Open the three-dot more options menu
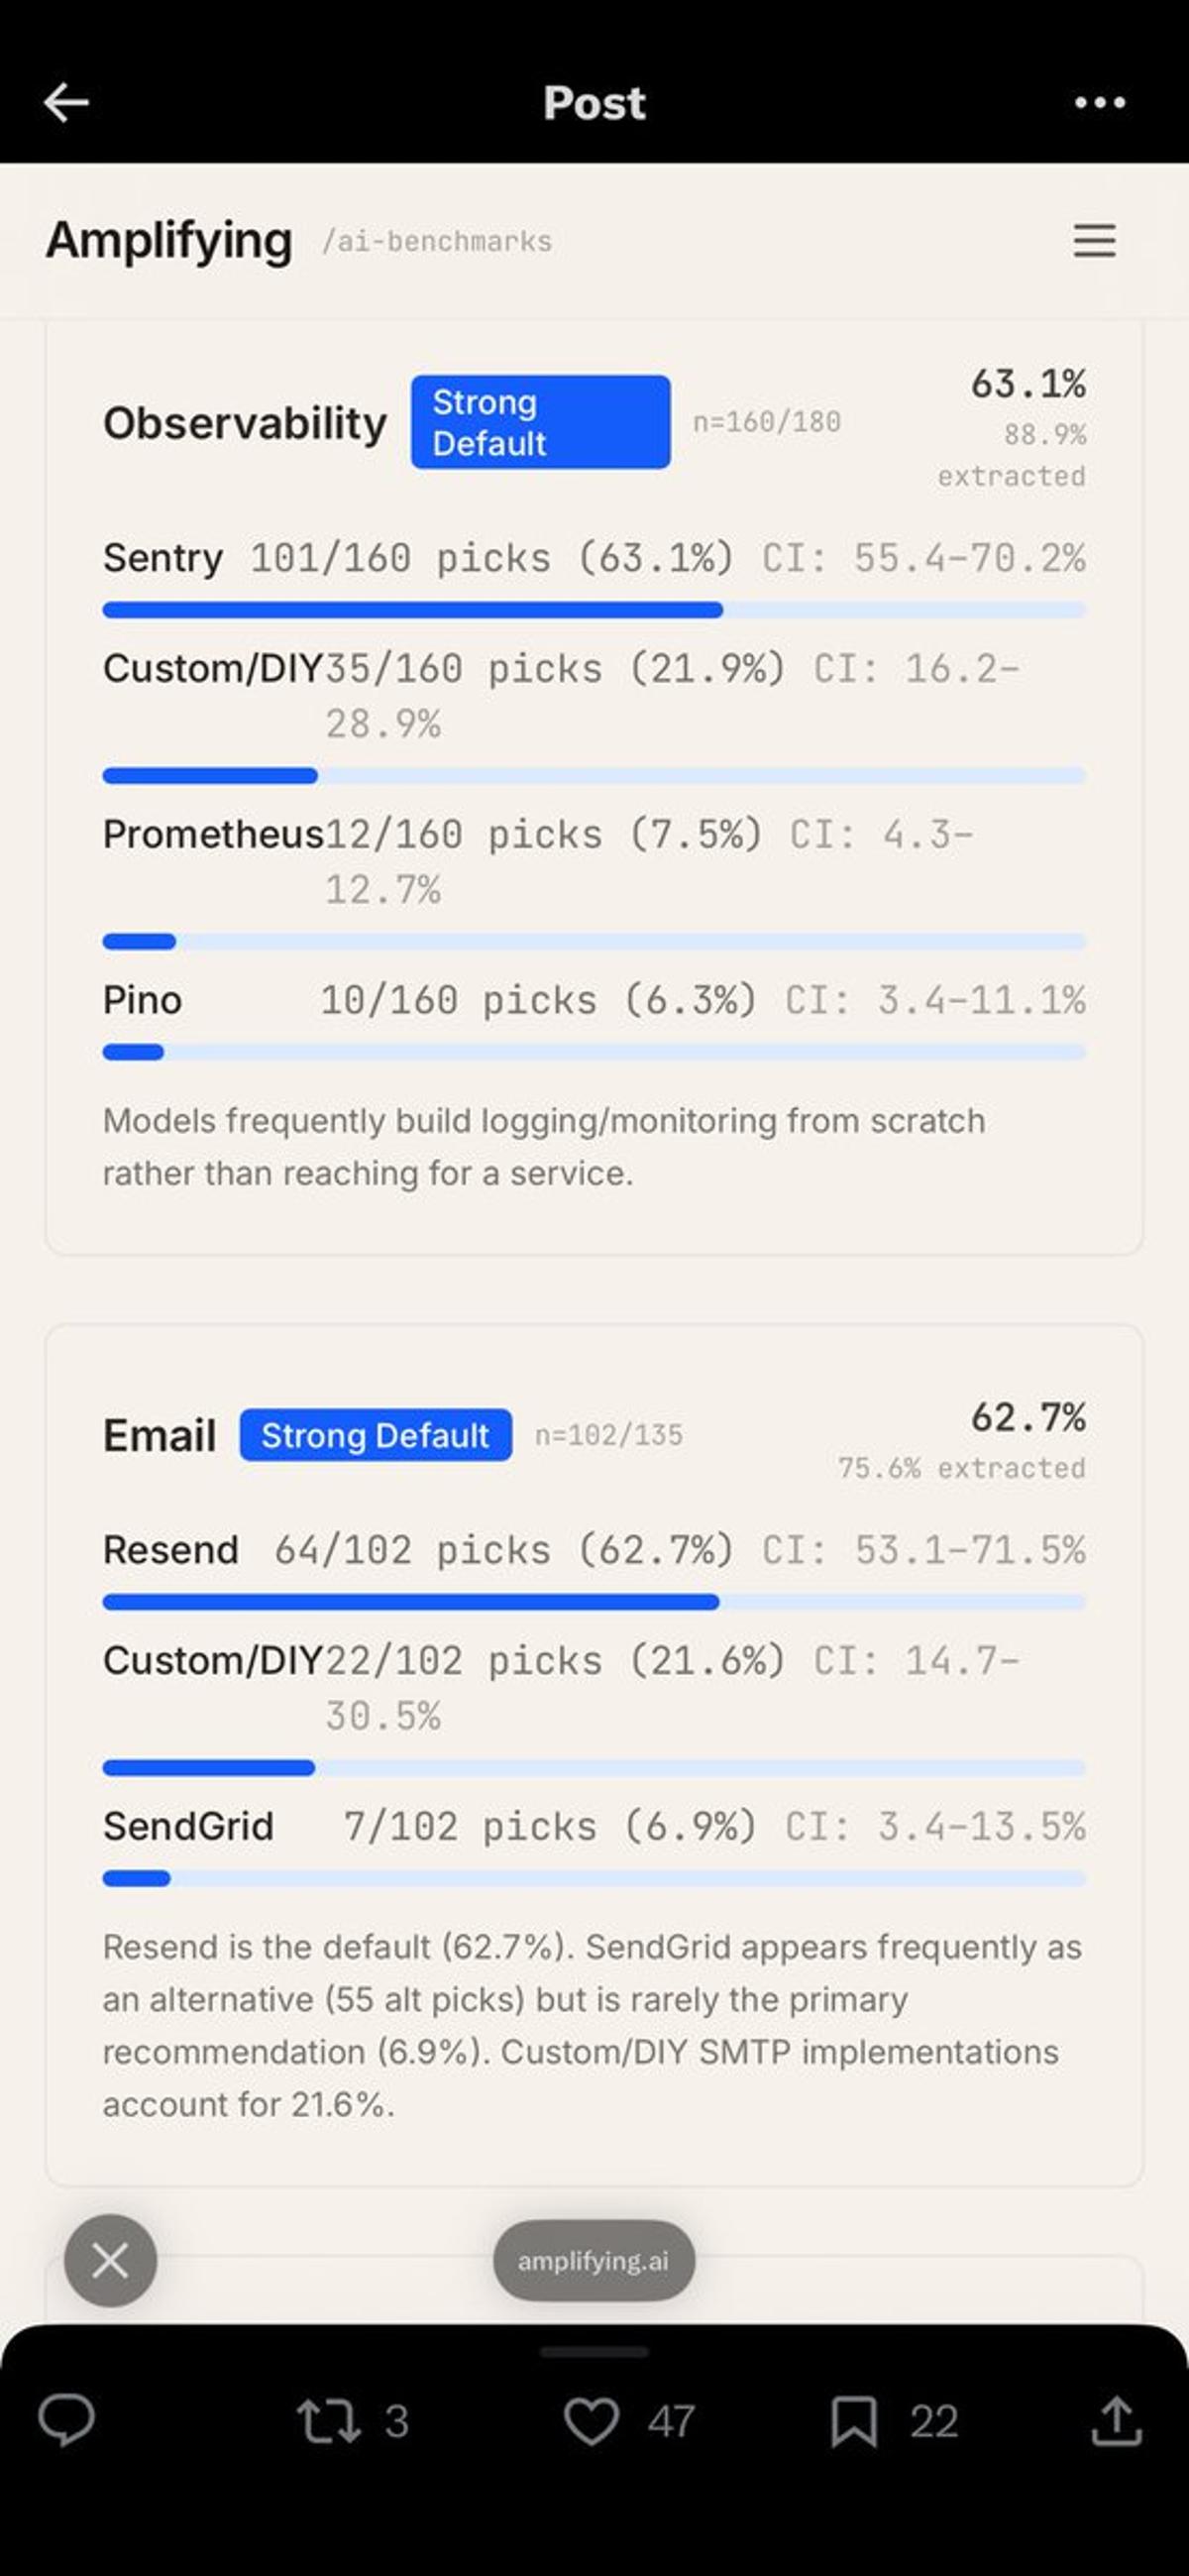1189x2576 pixels. pos(1099,102)
